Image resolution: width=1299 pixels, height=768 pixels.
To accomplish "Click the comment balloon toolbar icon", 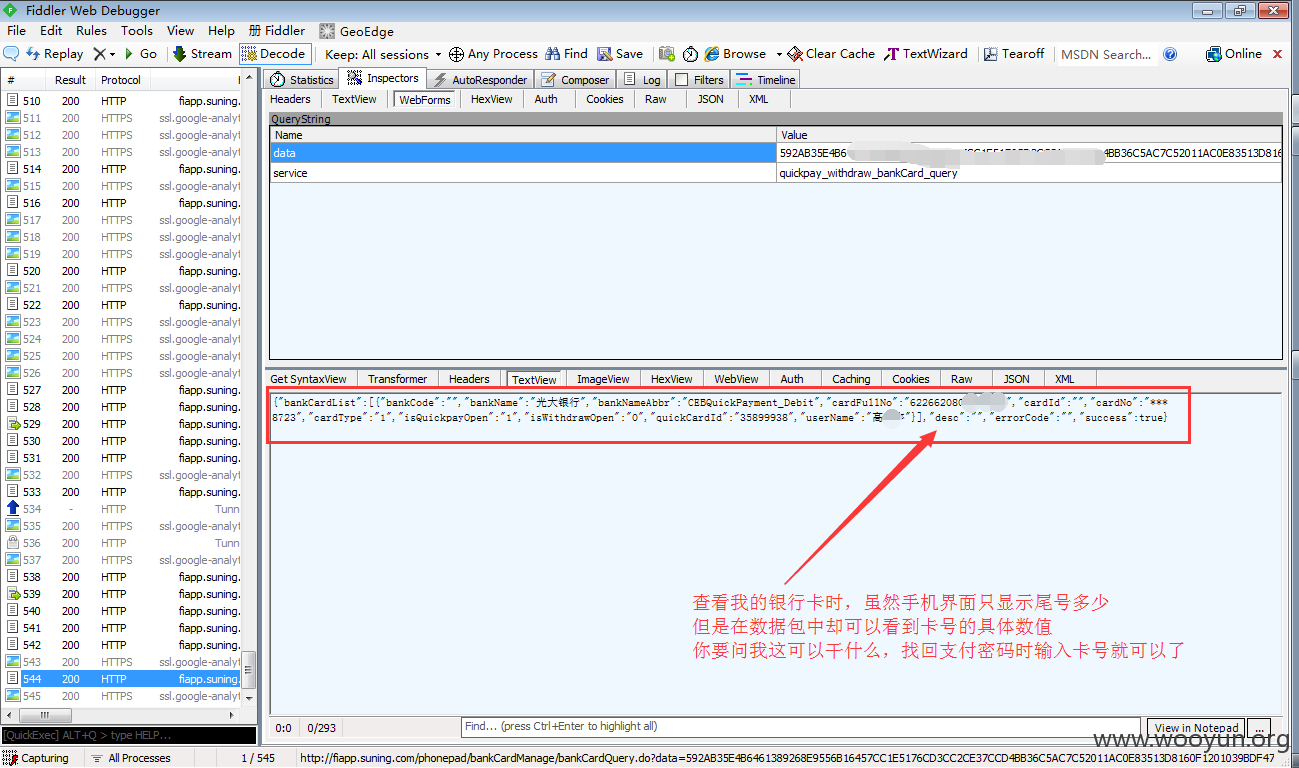I will pos(11,54).
